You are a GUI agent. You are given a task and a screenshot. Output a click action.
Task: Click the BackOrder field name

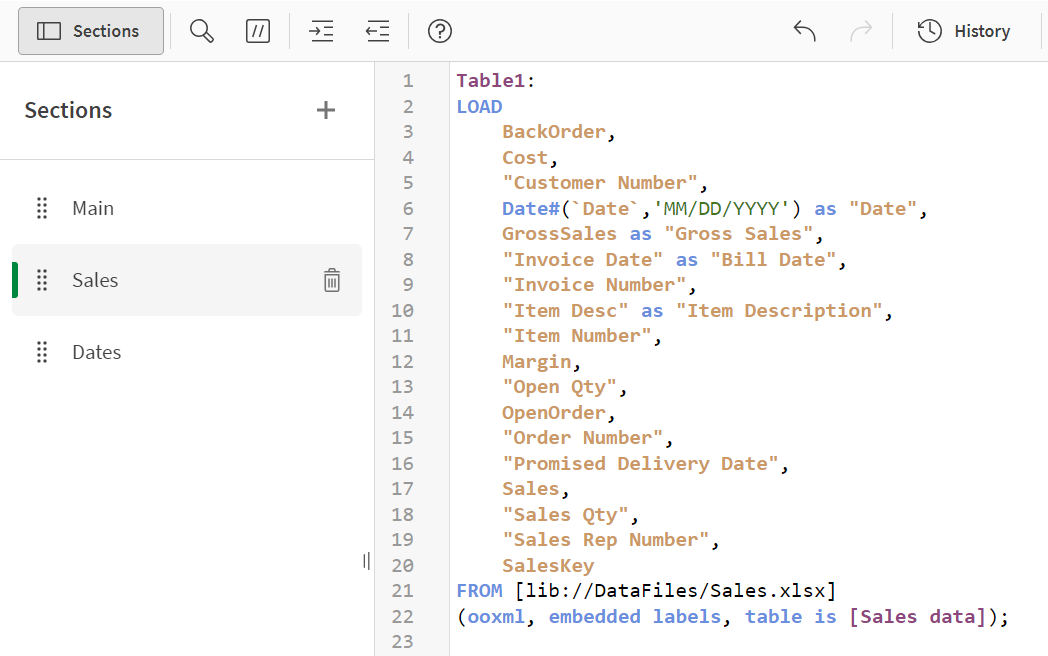click(553, 132)
